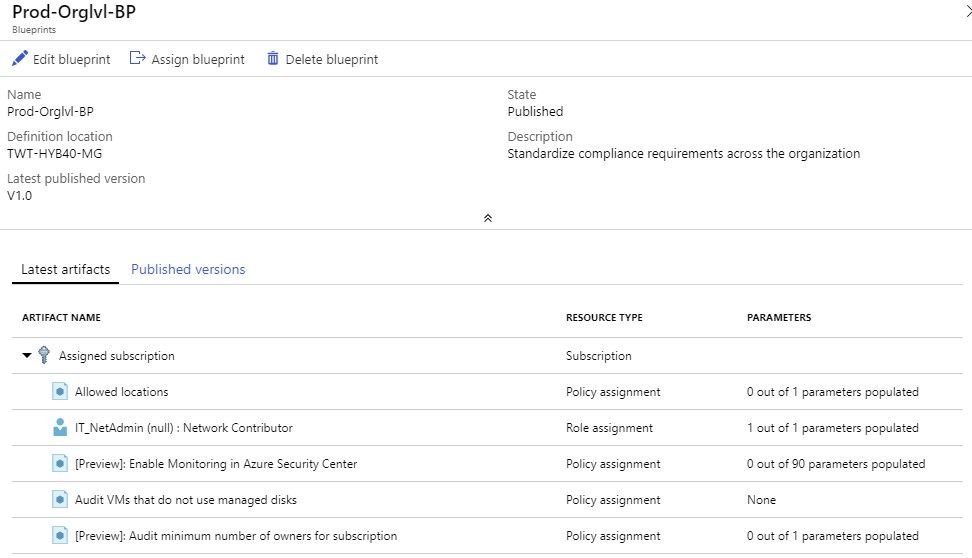Open the IT_NetAdmin Network Contributor artifact
The width and height of the screenshot is (972, 558).
pyautogui.click(x=183, y=428)
